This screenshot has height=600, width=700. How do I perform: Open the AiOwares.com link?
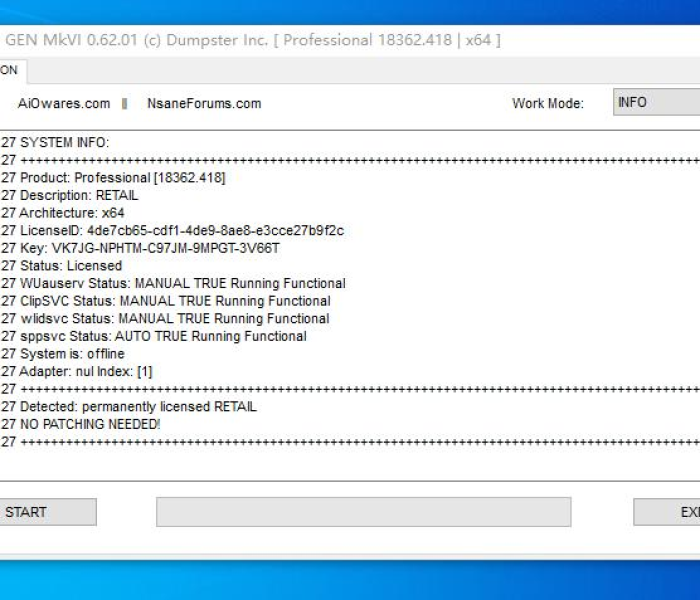pyautogui.click(x=64, y=103)
